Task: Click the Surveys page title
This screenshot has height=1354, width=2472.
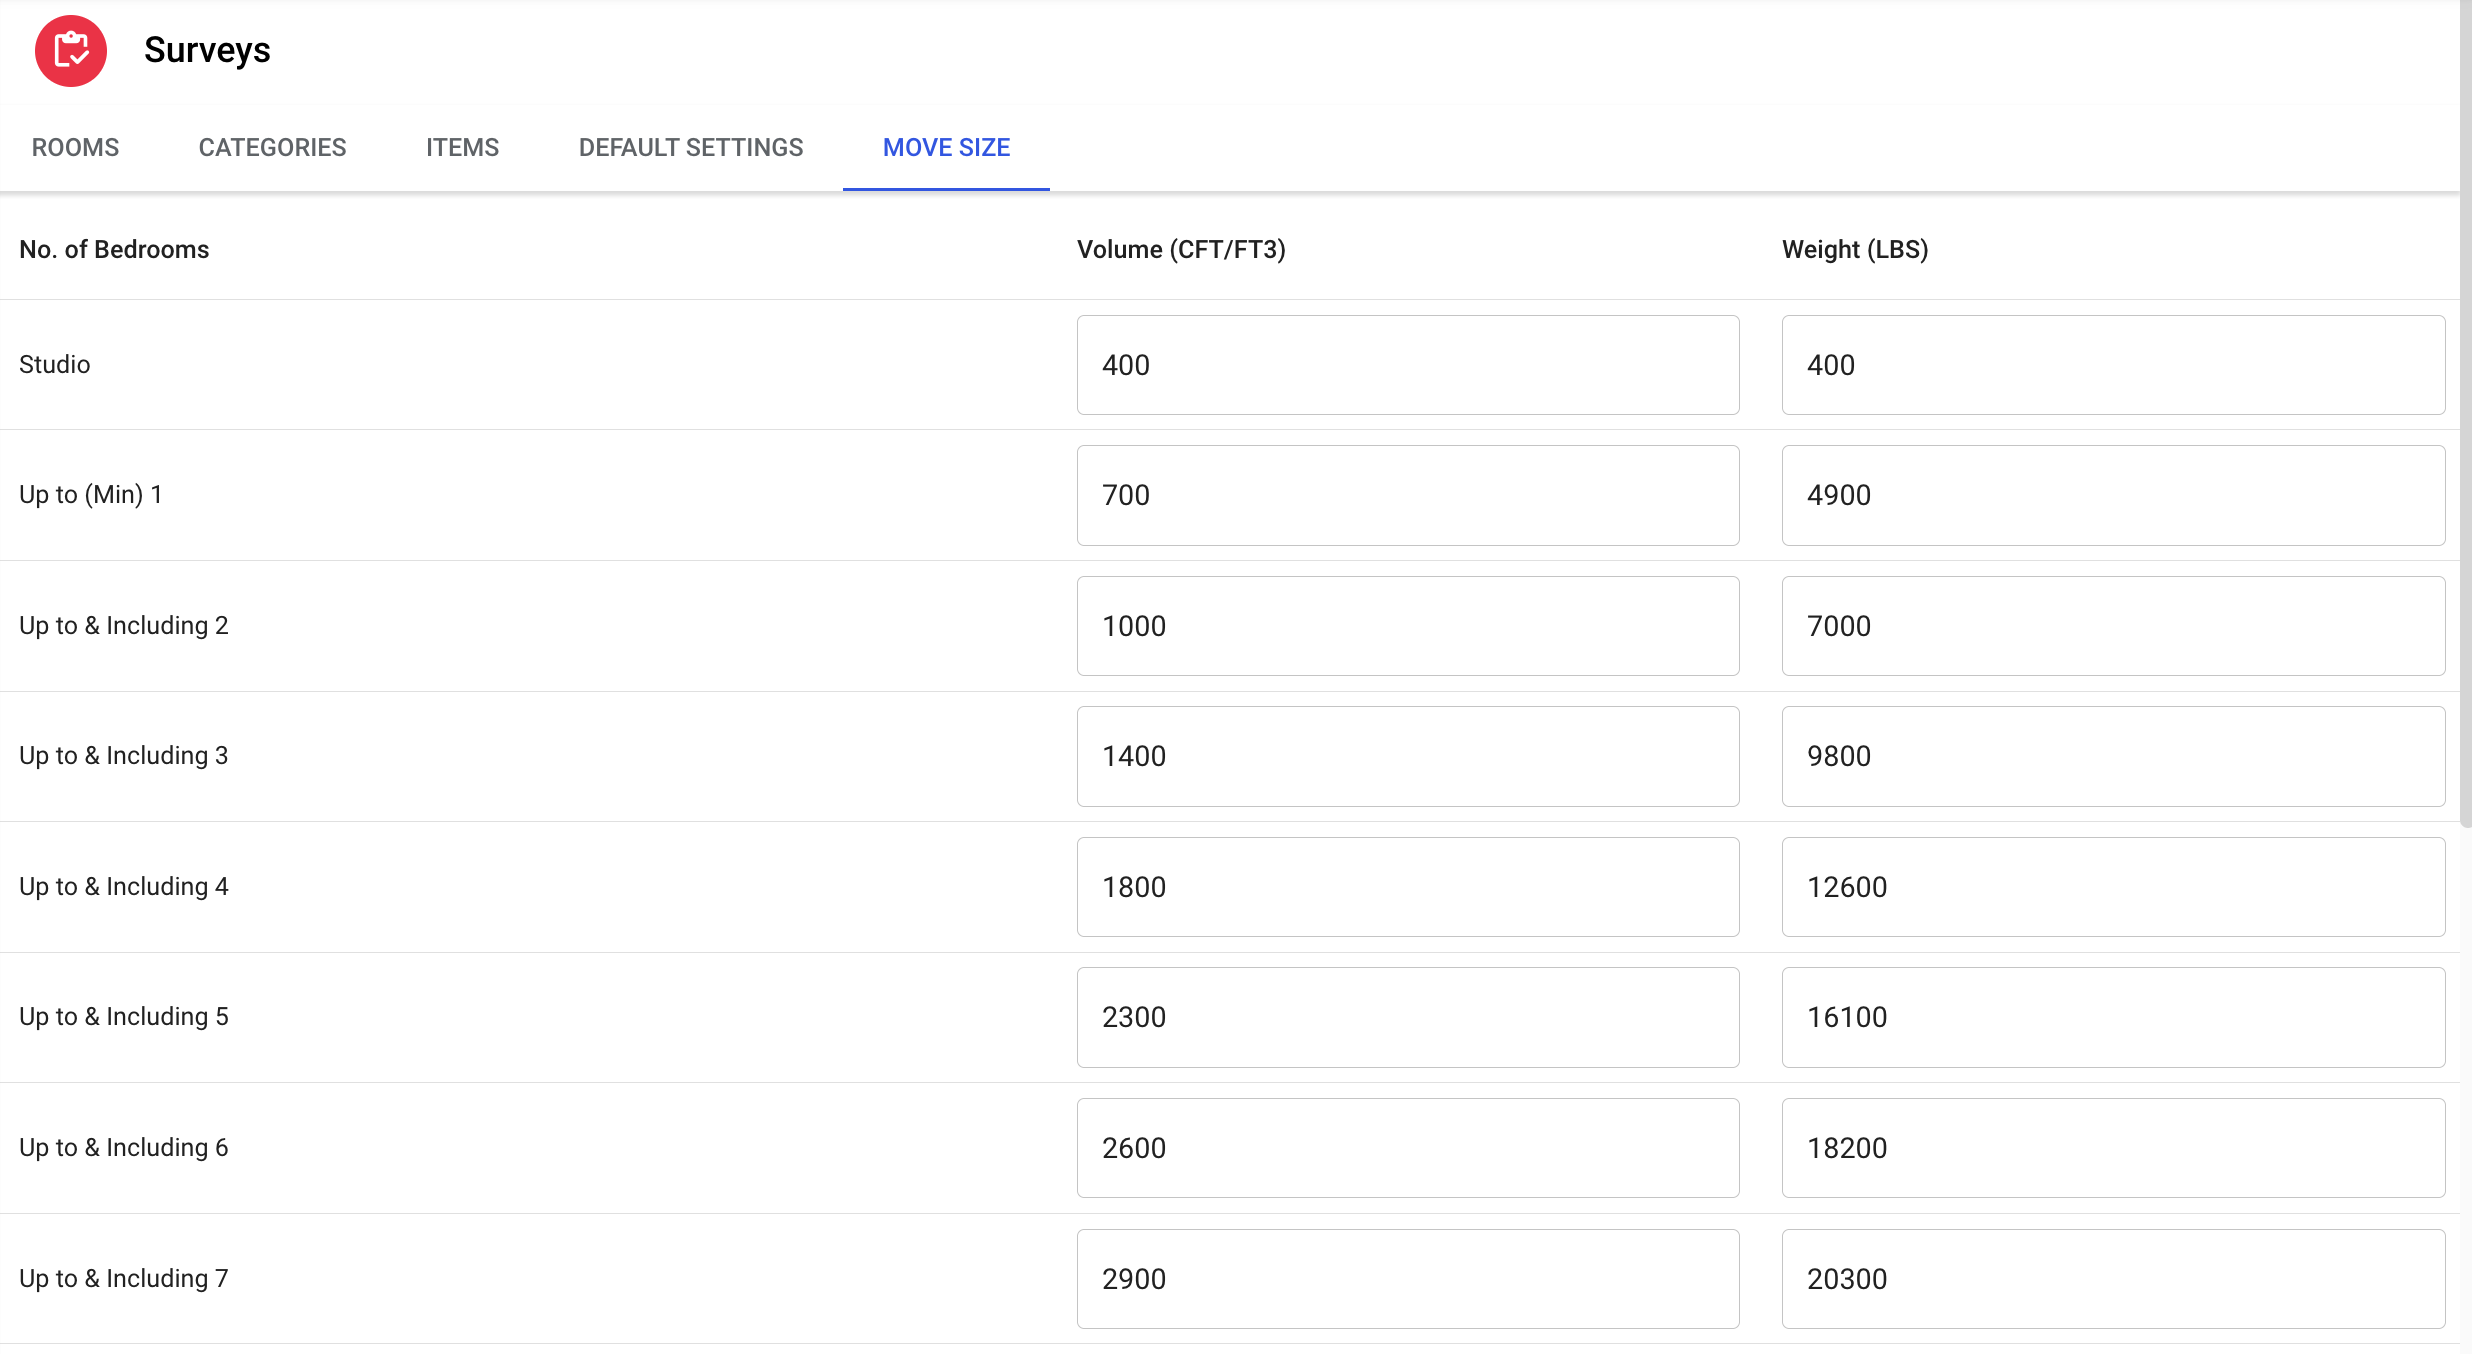Action: [207, 50]
